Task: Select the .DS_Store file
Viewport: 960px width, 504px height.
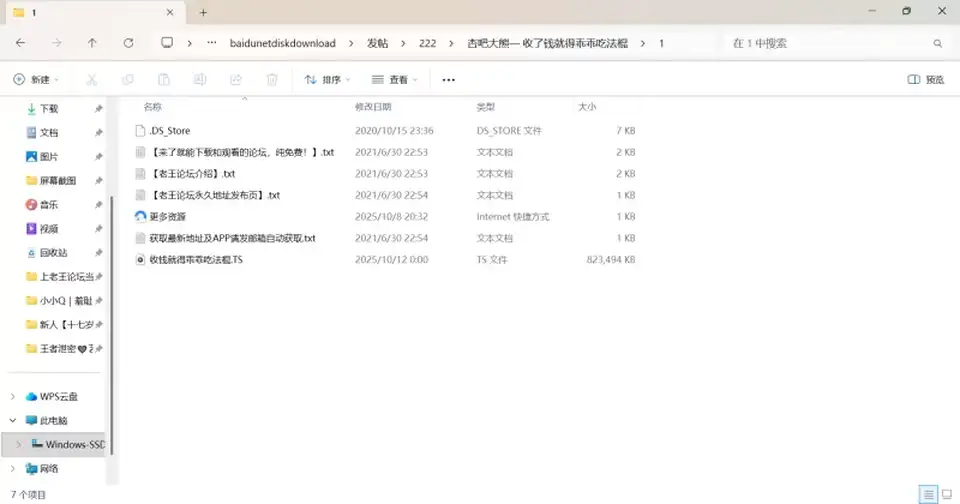Action: pos(170,131)
